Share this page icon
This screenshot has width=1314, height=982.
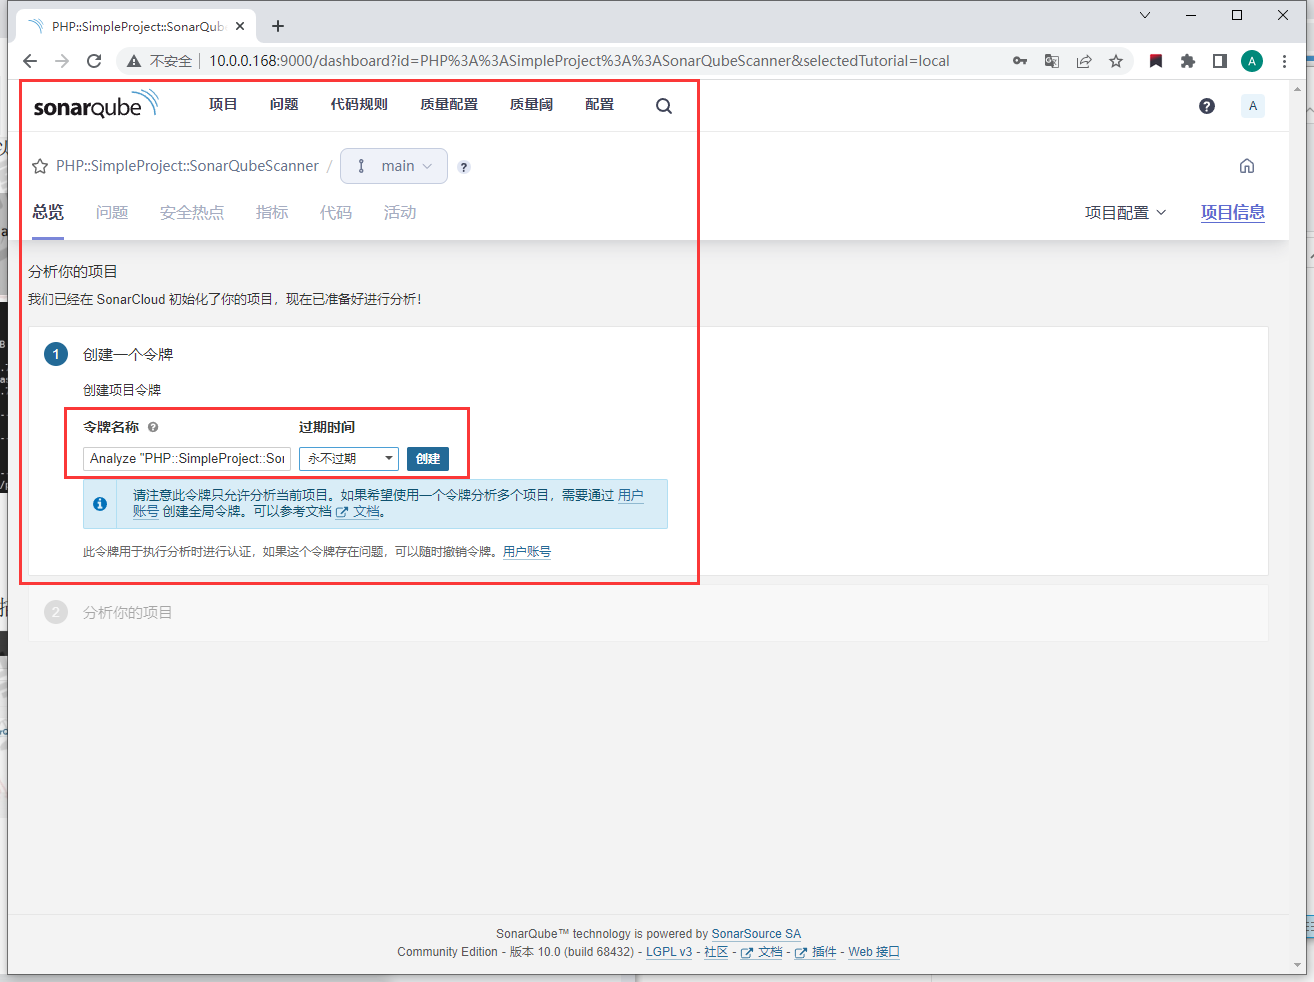[1084, 61]
